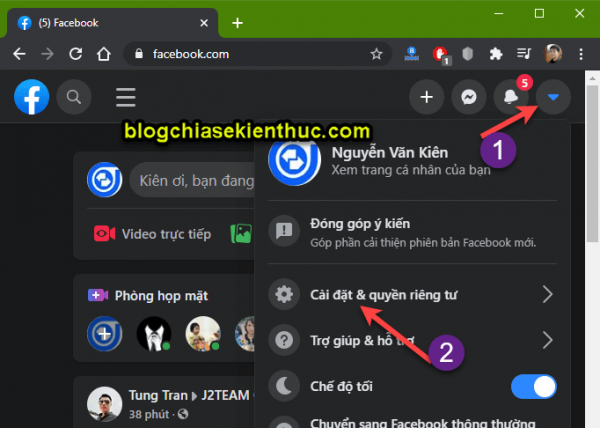Click Tung Tran's post avatar
Viewport: 600px width, 428px height.
point(104,404)
